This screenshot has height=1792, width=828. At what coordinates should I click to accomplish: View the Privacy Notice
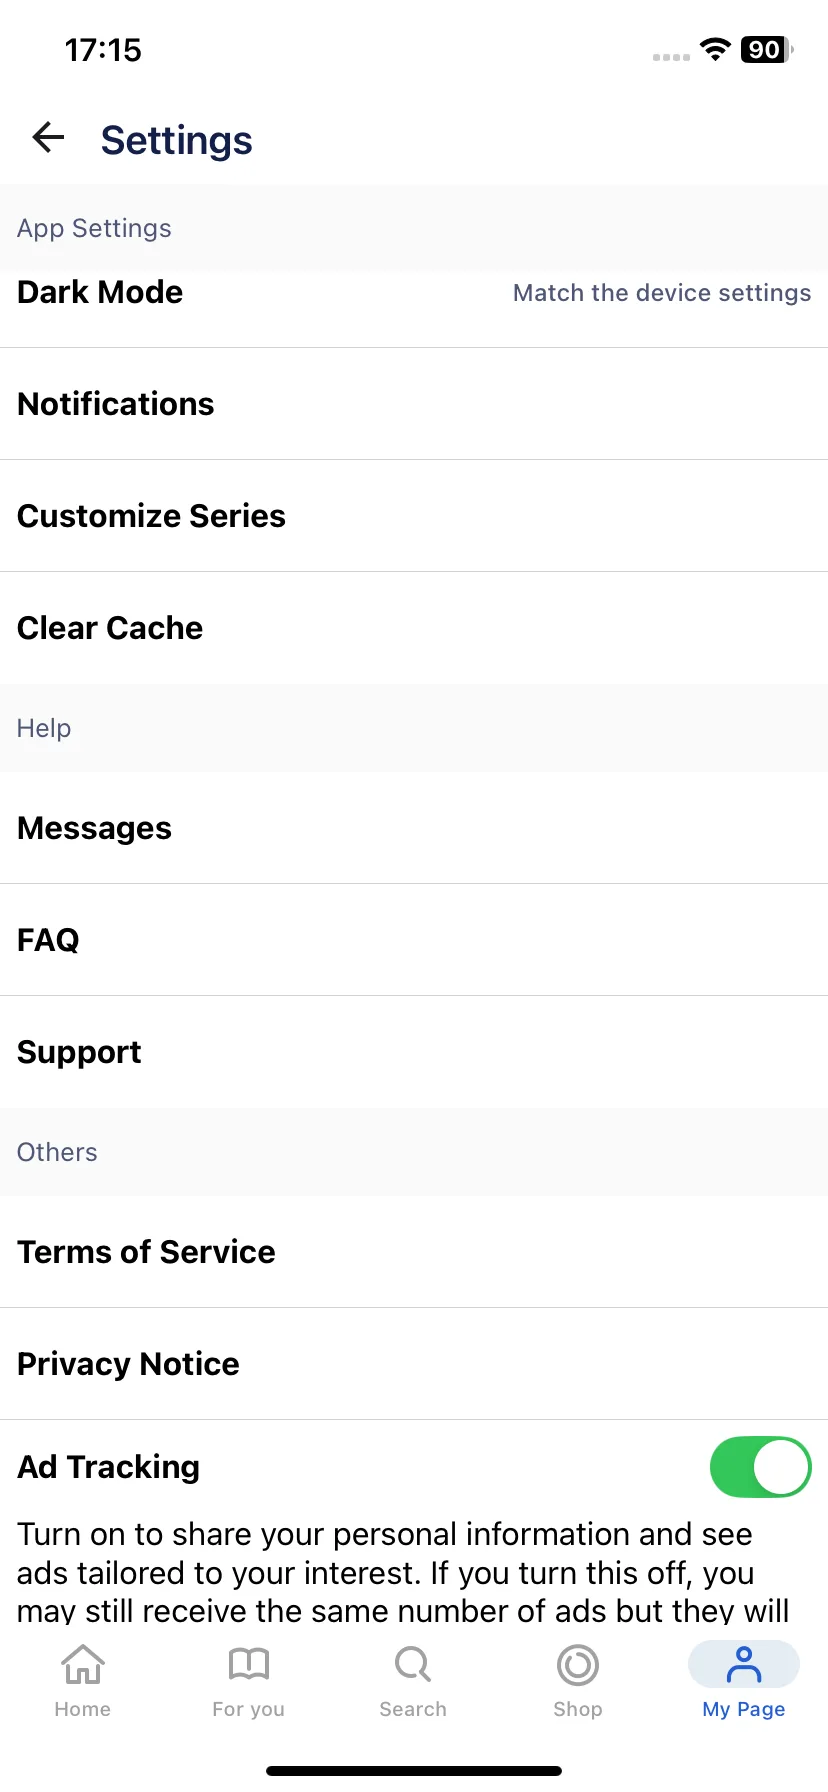pos(414,1364)
